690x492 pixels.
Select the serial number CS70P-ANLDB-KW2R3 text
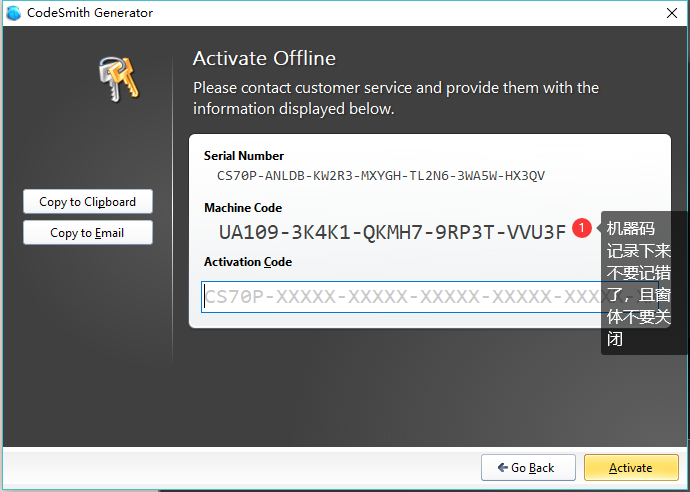pyautogui.click(x=381, y=176)
